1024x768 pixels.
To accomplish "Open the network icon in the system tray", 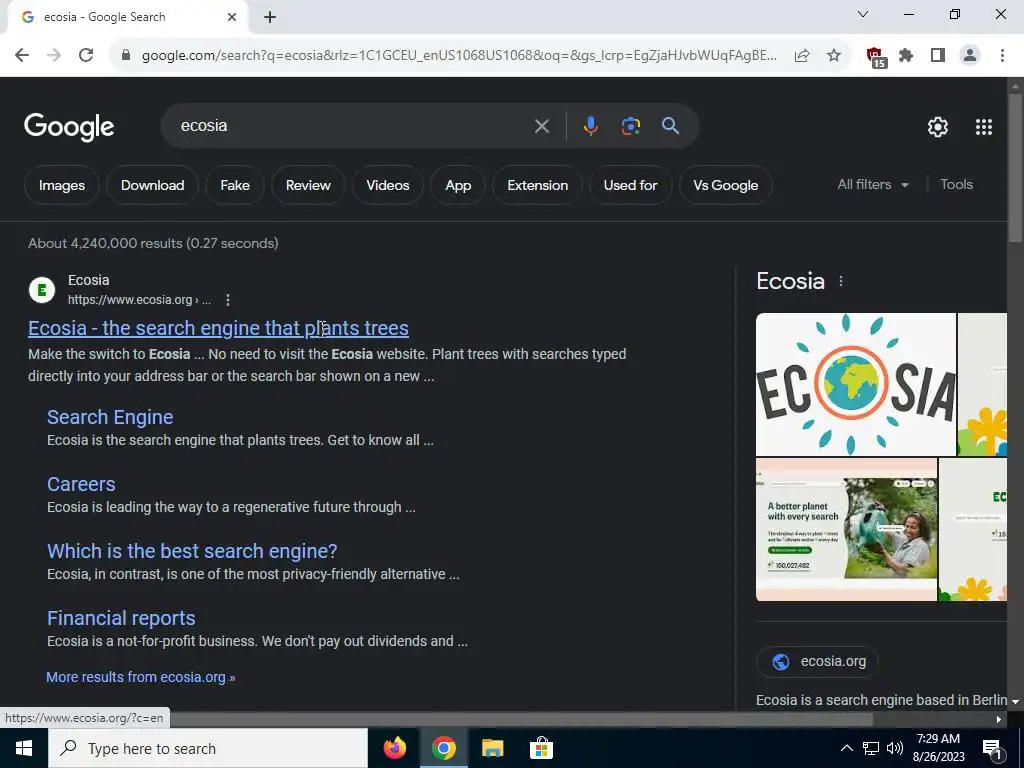I will 871,748.
